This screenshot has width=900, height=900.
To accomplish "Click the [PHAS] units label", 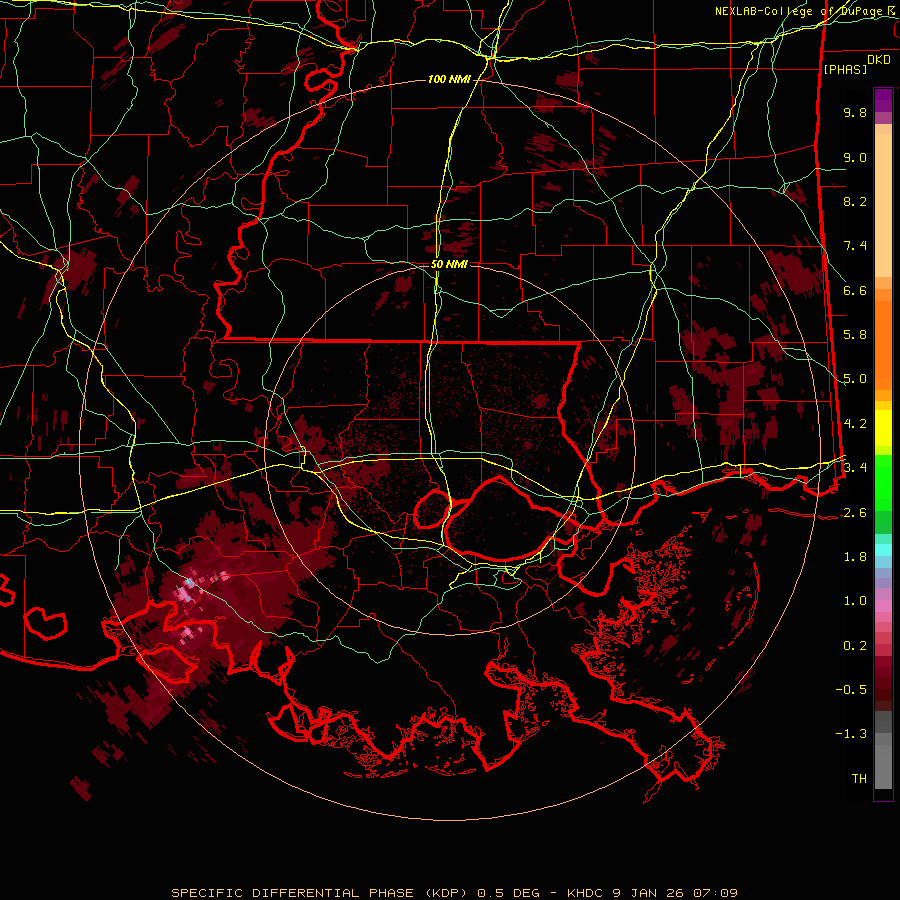I will tap(845, 69).
